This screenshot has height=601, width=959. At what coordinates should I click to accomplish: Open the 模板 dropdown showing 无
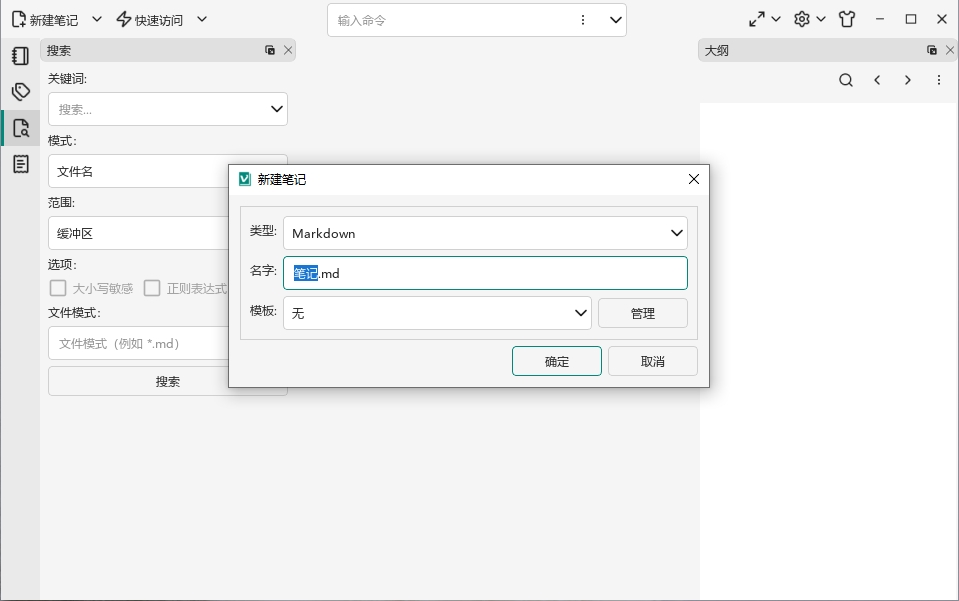click(x=437, y=313)
